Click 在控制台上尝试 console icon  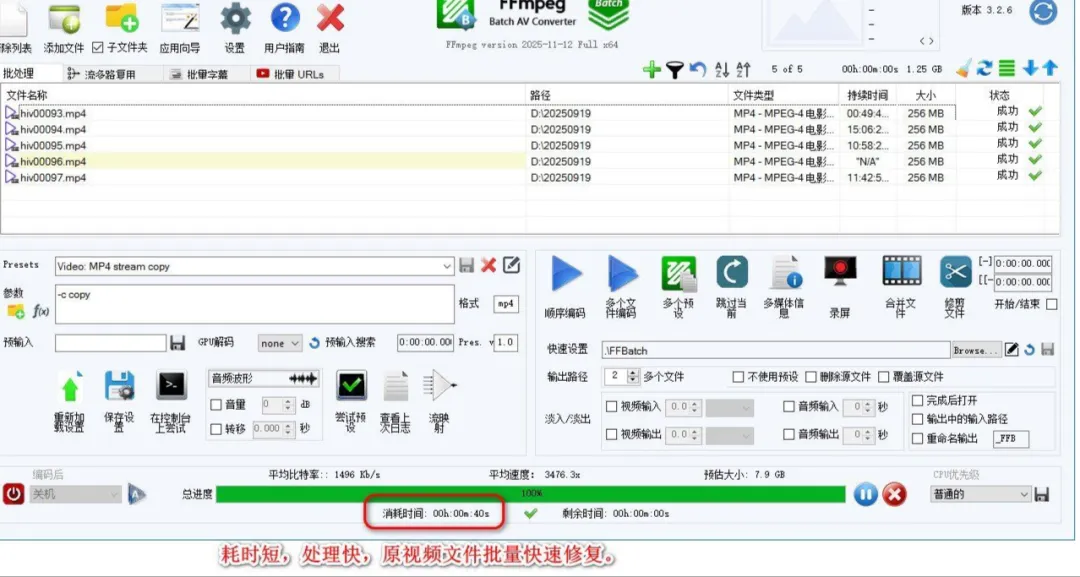point(171,386)
